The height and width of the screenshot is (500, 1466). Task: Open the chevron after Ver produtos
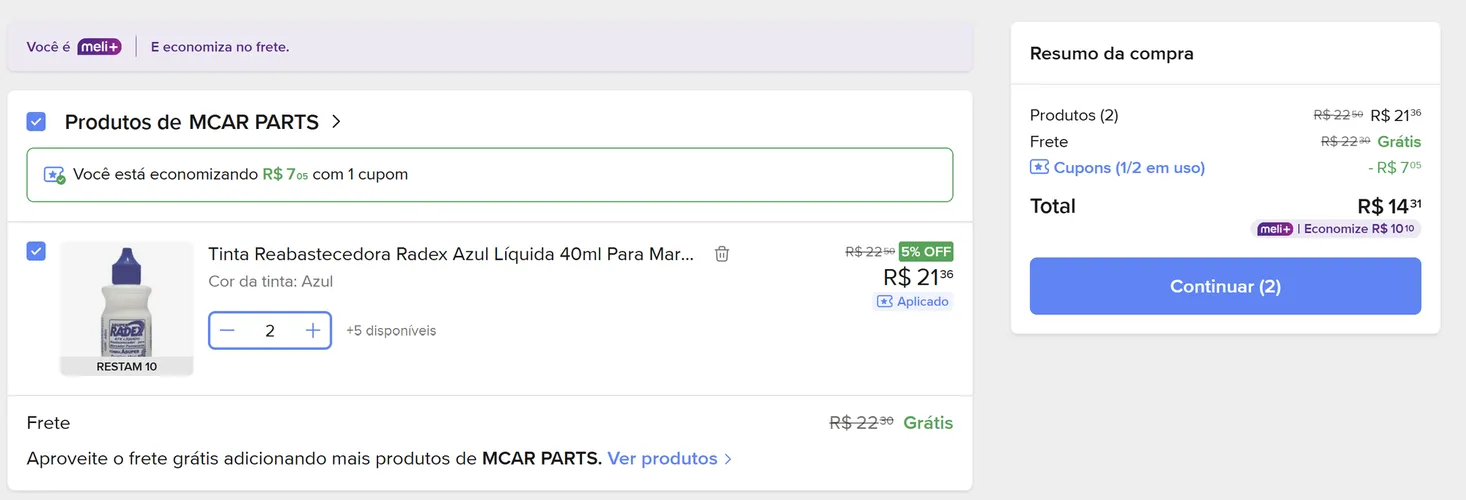[x=728, y=459]
